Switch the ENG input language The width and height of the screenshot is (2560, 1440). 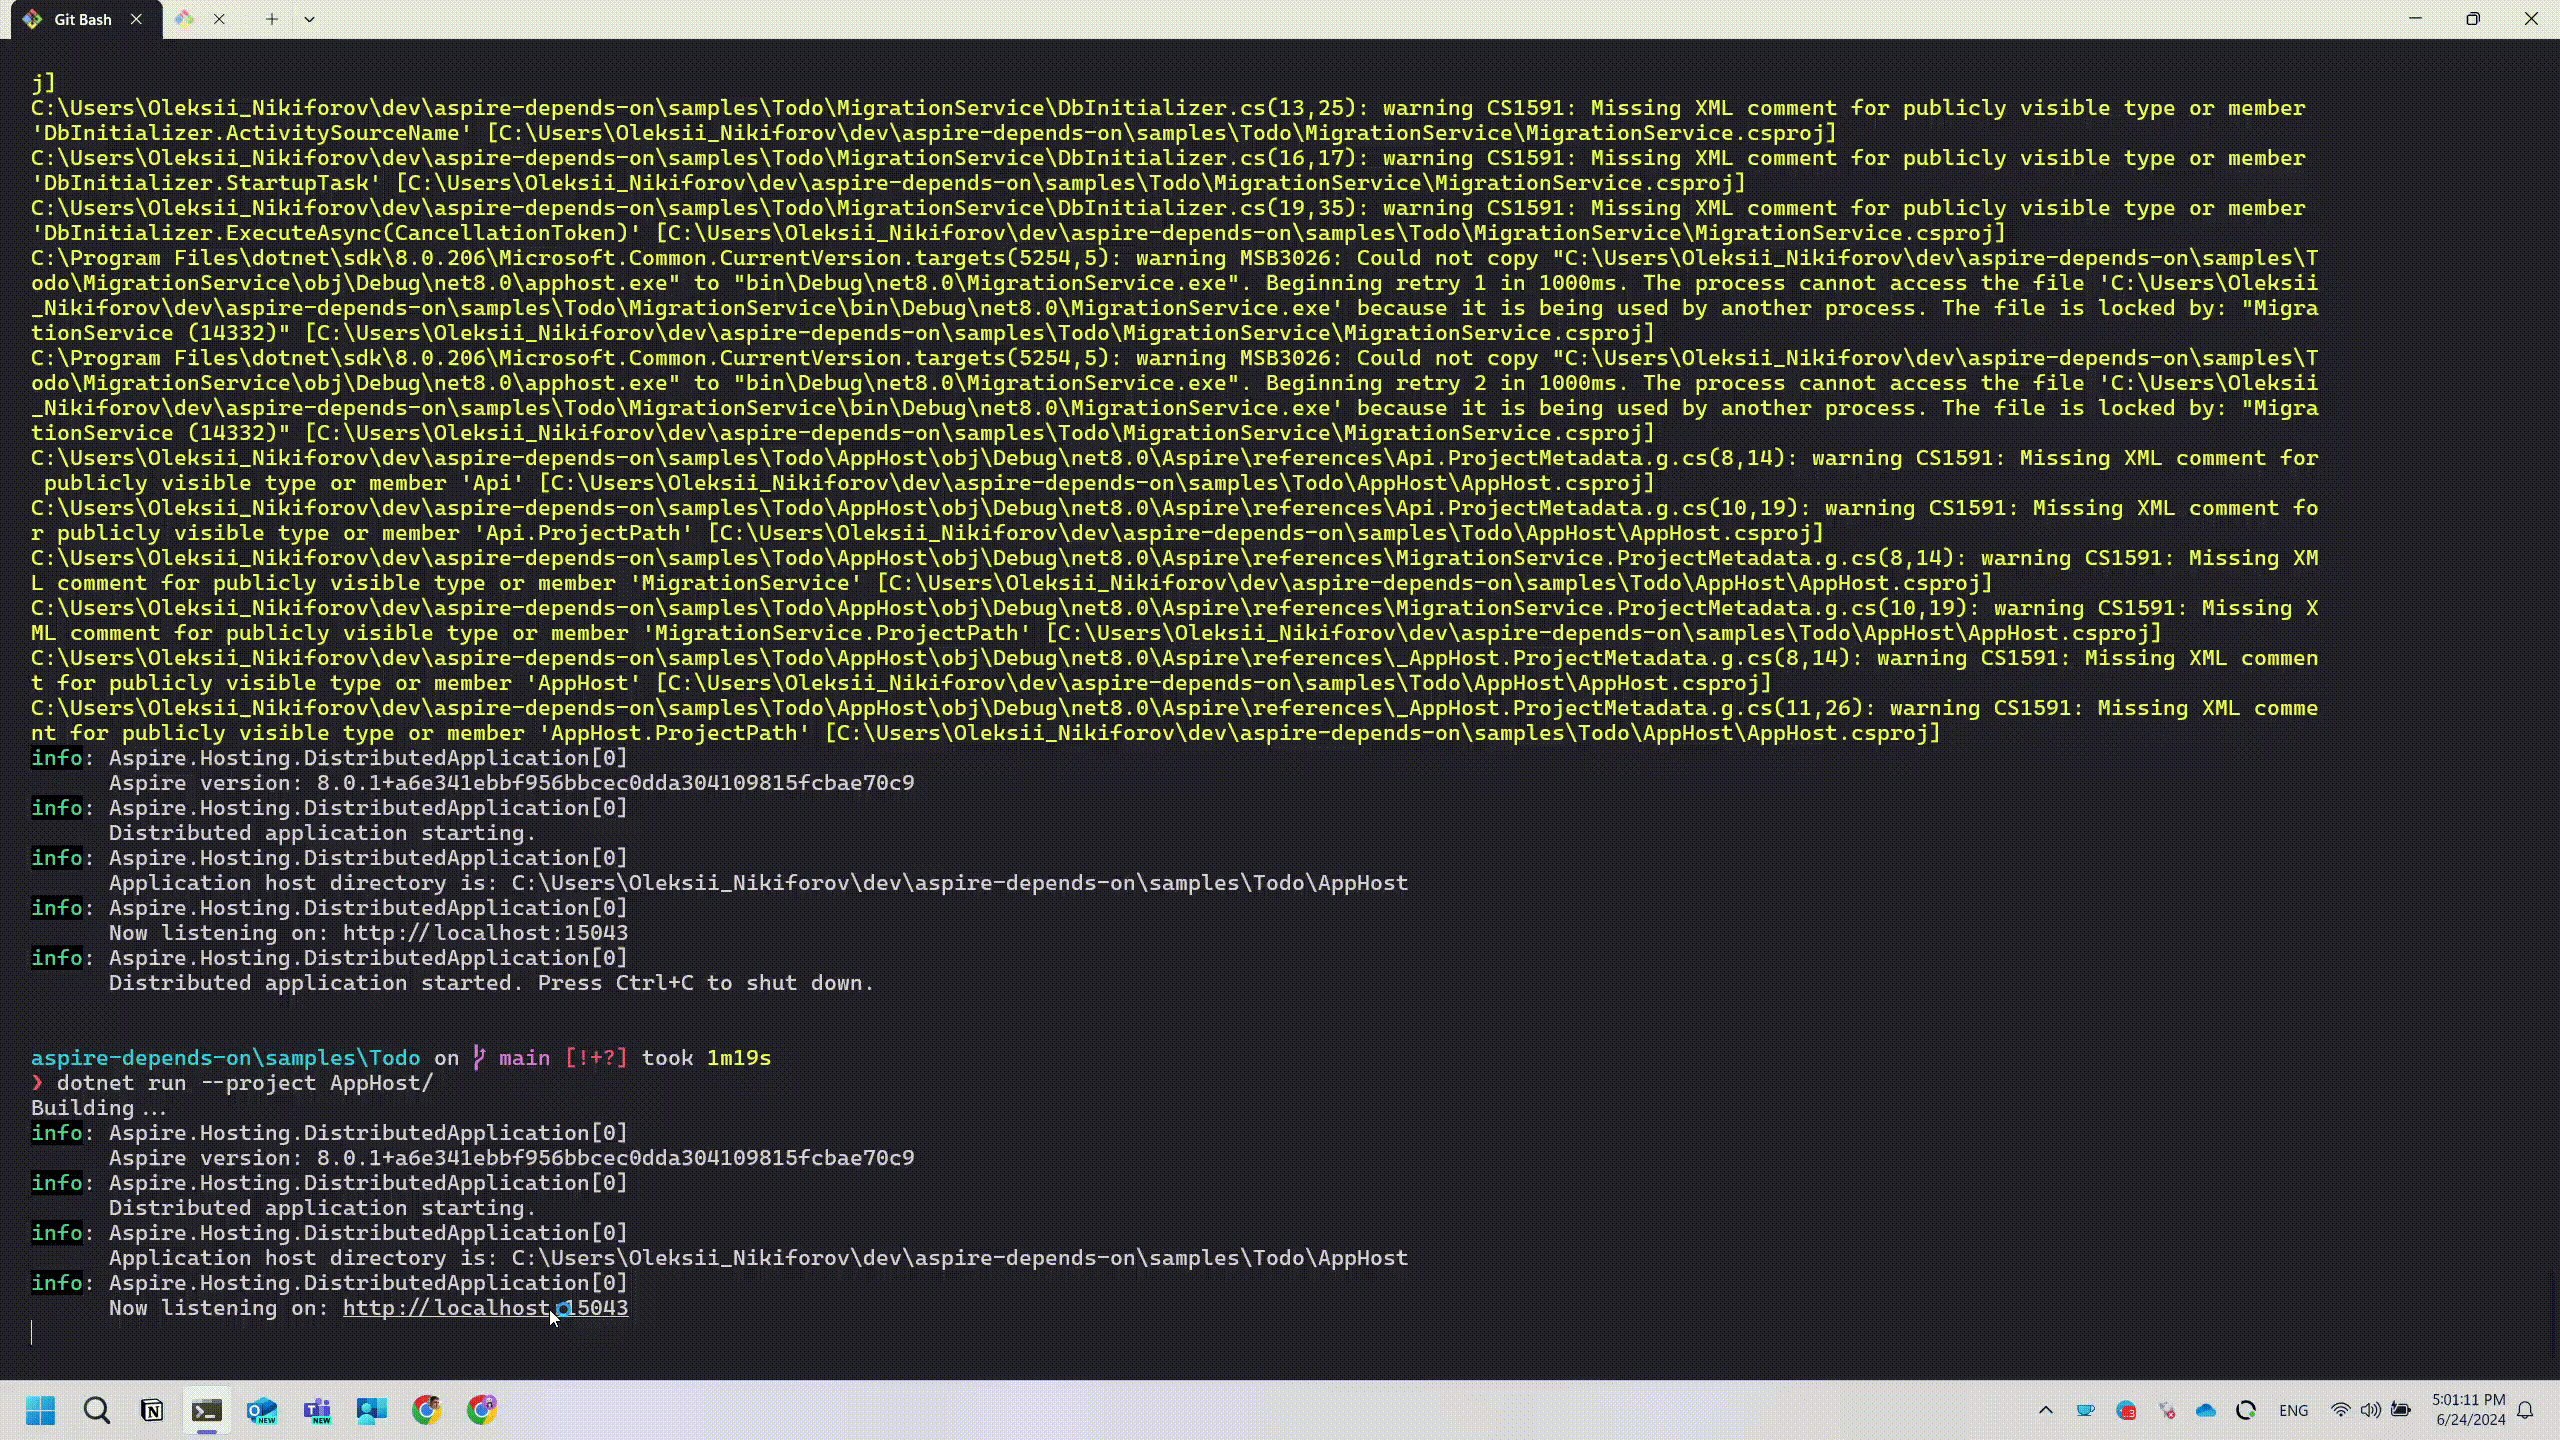(2293, 1410)
